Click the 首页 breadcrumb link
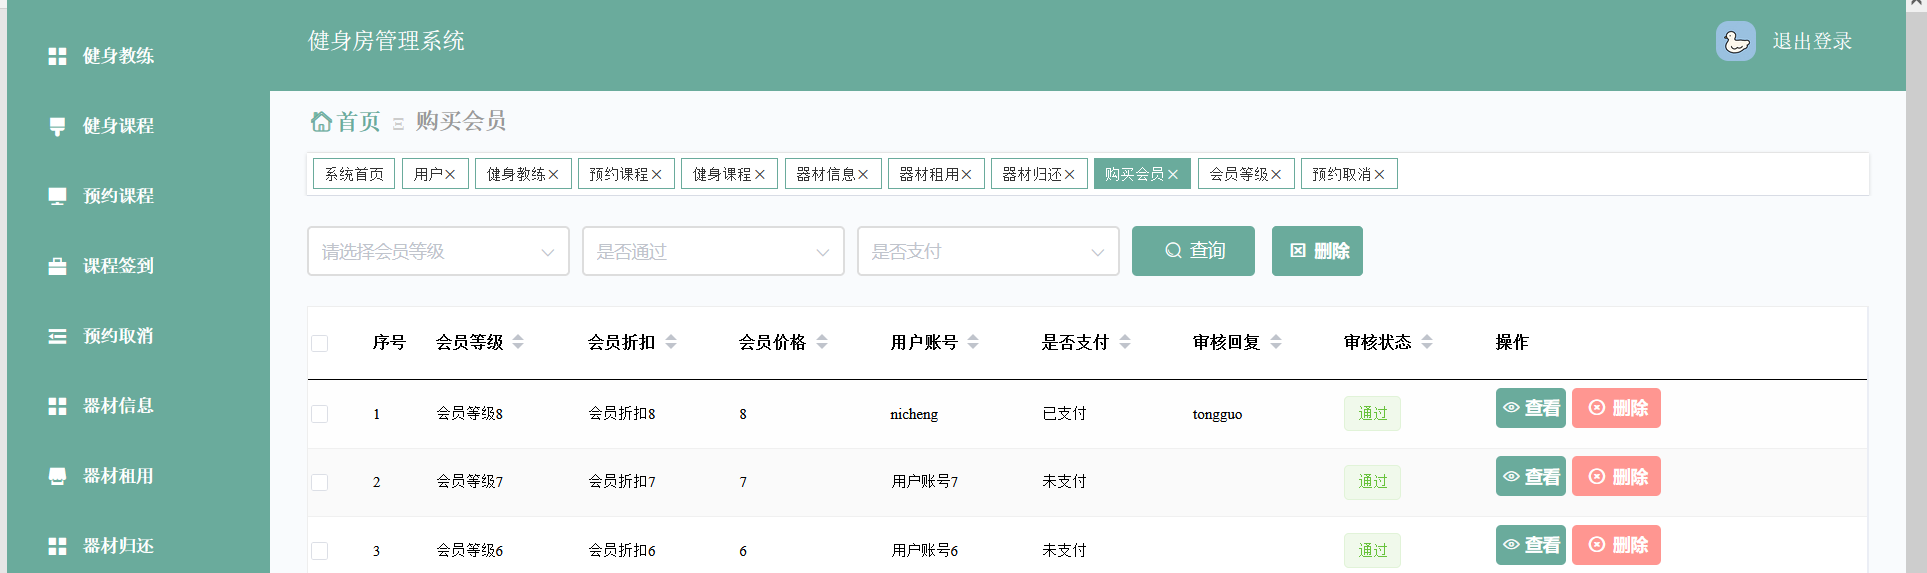 click(x=358, y=121)
